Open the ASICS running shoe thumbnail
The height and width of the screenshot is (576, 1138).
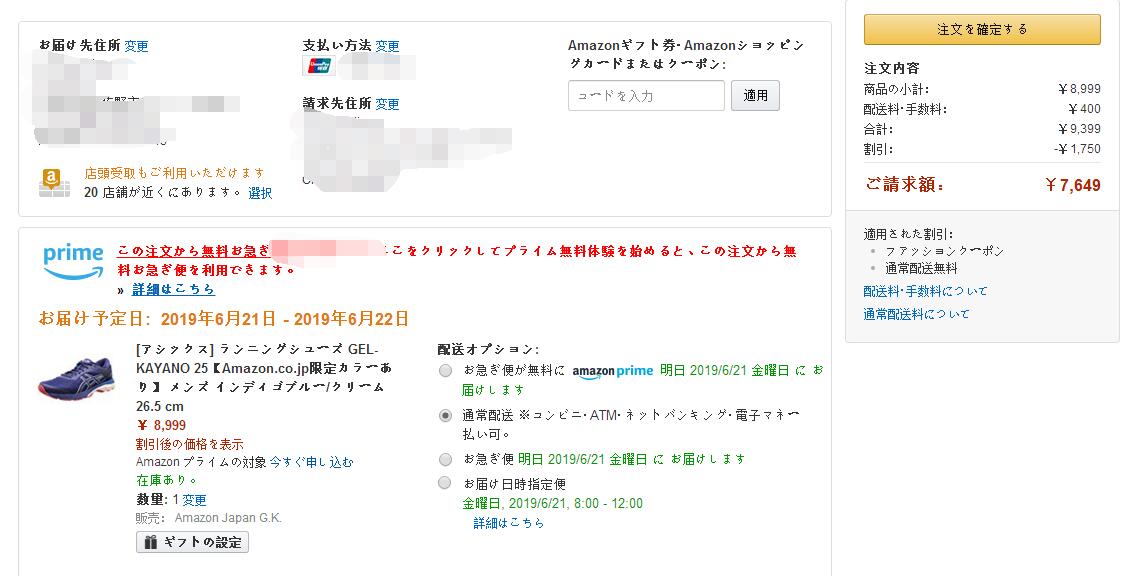pos(76,378)
